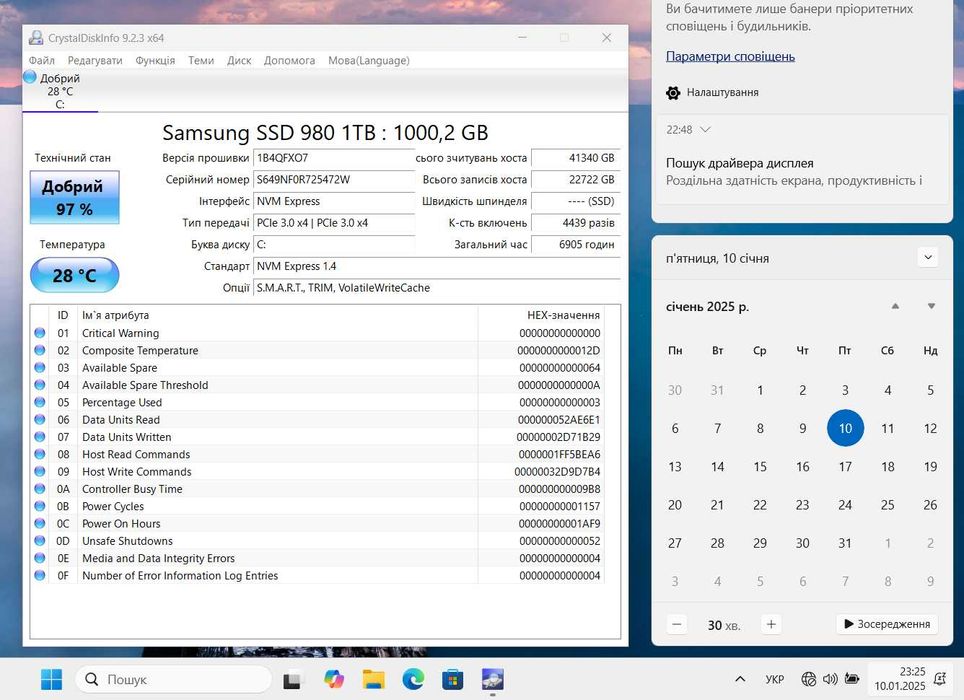This screenshot has width=964, height=700.
Task: Show hidden tray icons chevron
Action: [740, 679]
